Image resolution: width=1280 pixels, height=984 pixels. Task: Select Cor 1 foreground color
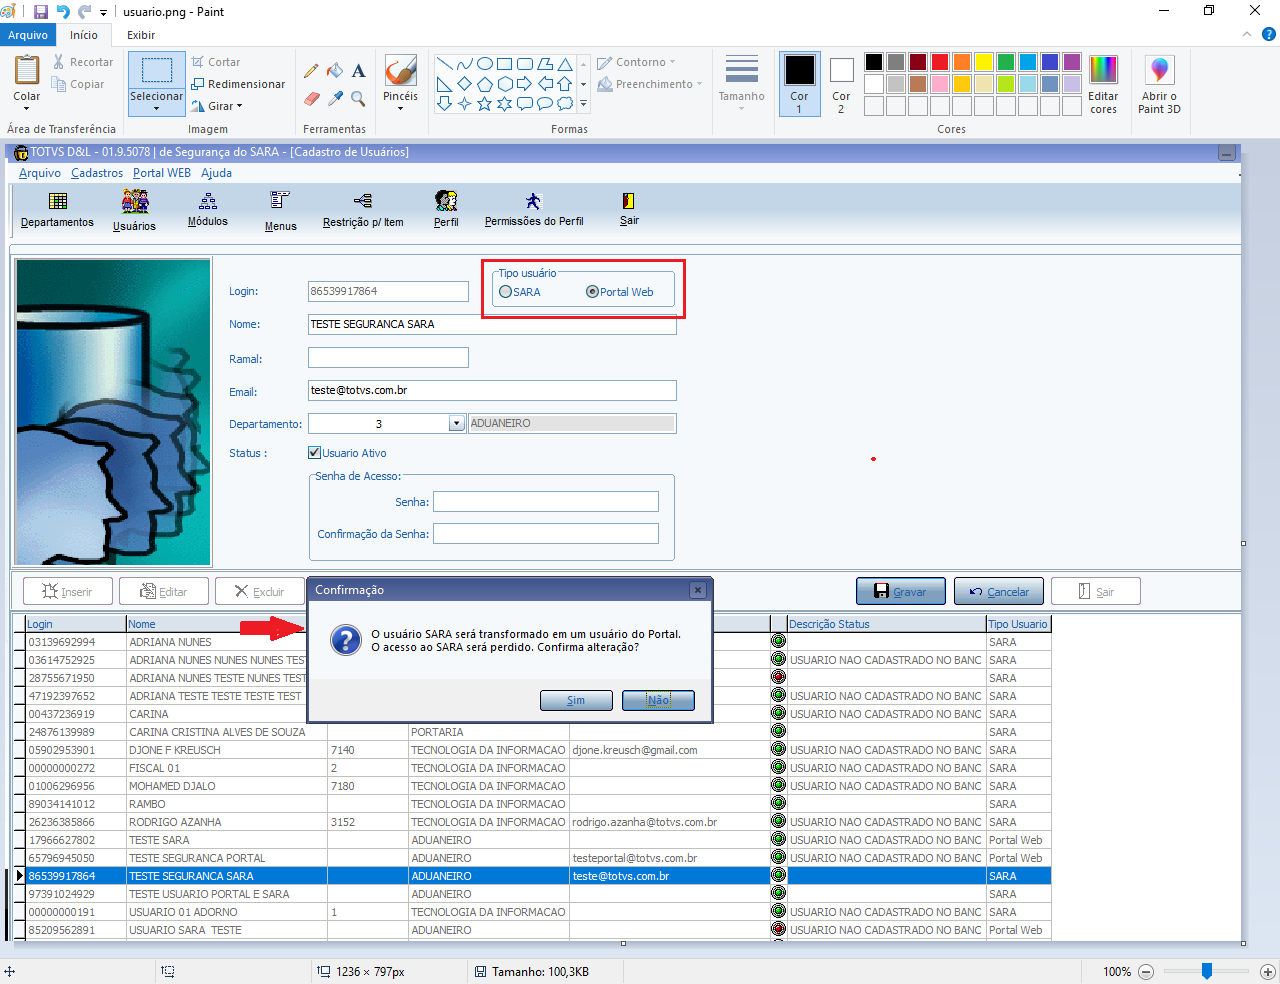point(799,84)
